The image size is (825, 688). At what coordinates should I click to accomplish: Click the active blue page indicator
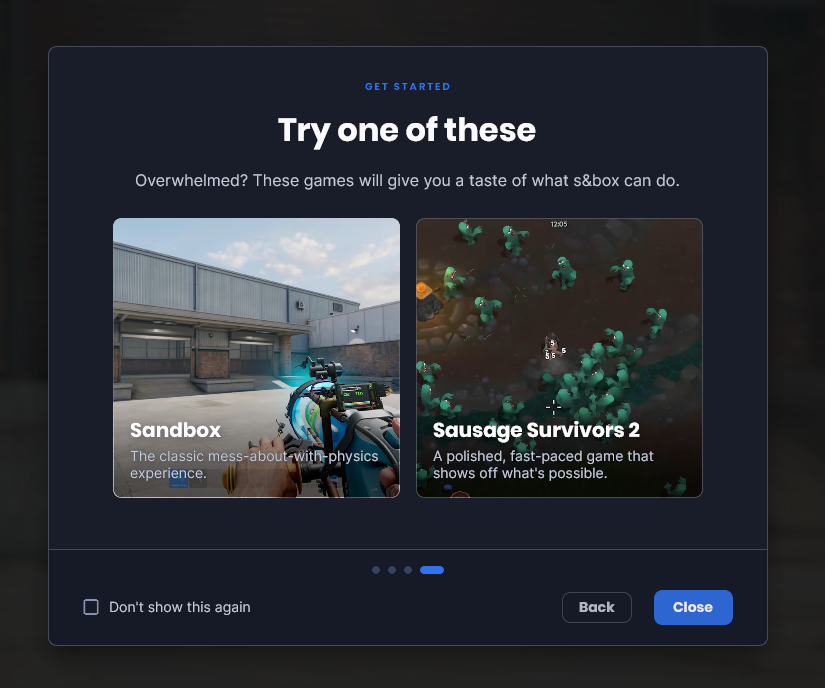[x=432, y=570]
